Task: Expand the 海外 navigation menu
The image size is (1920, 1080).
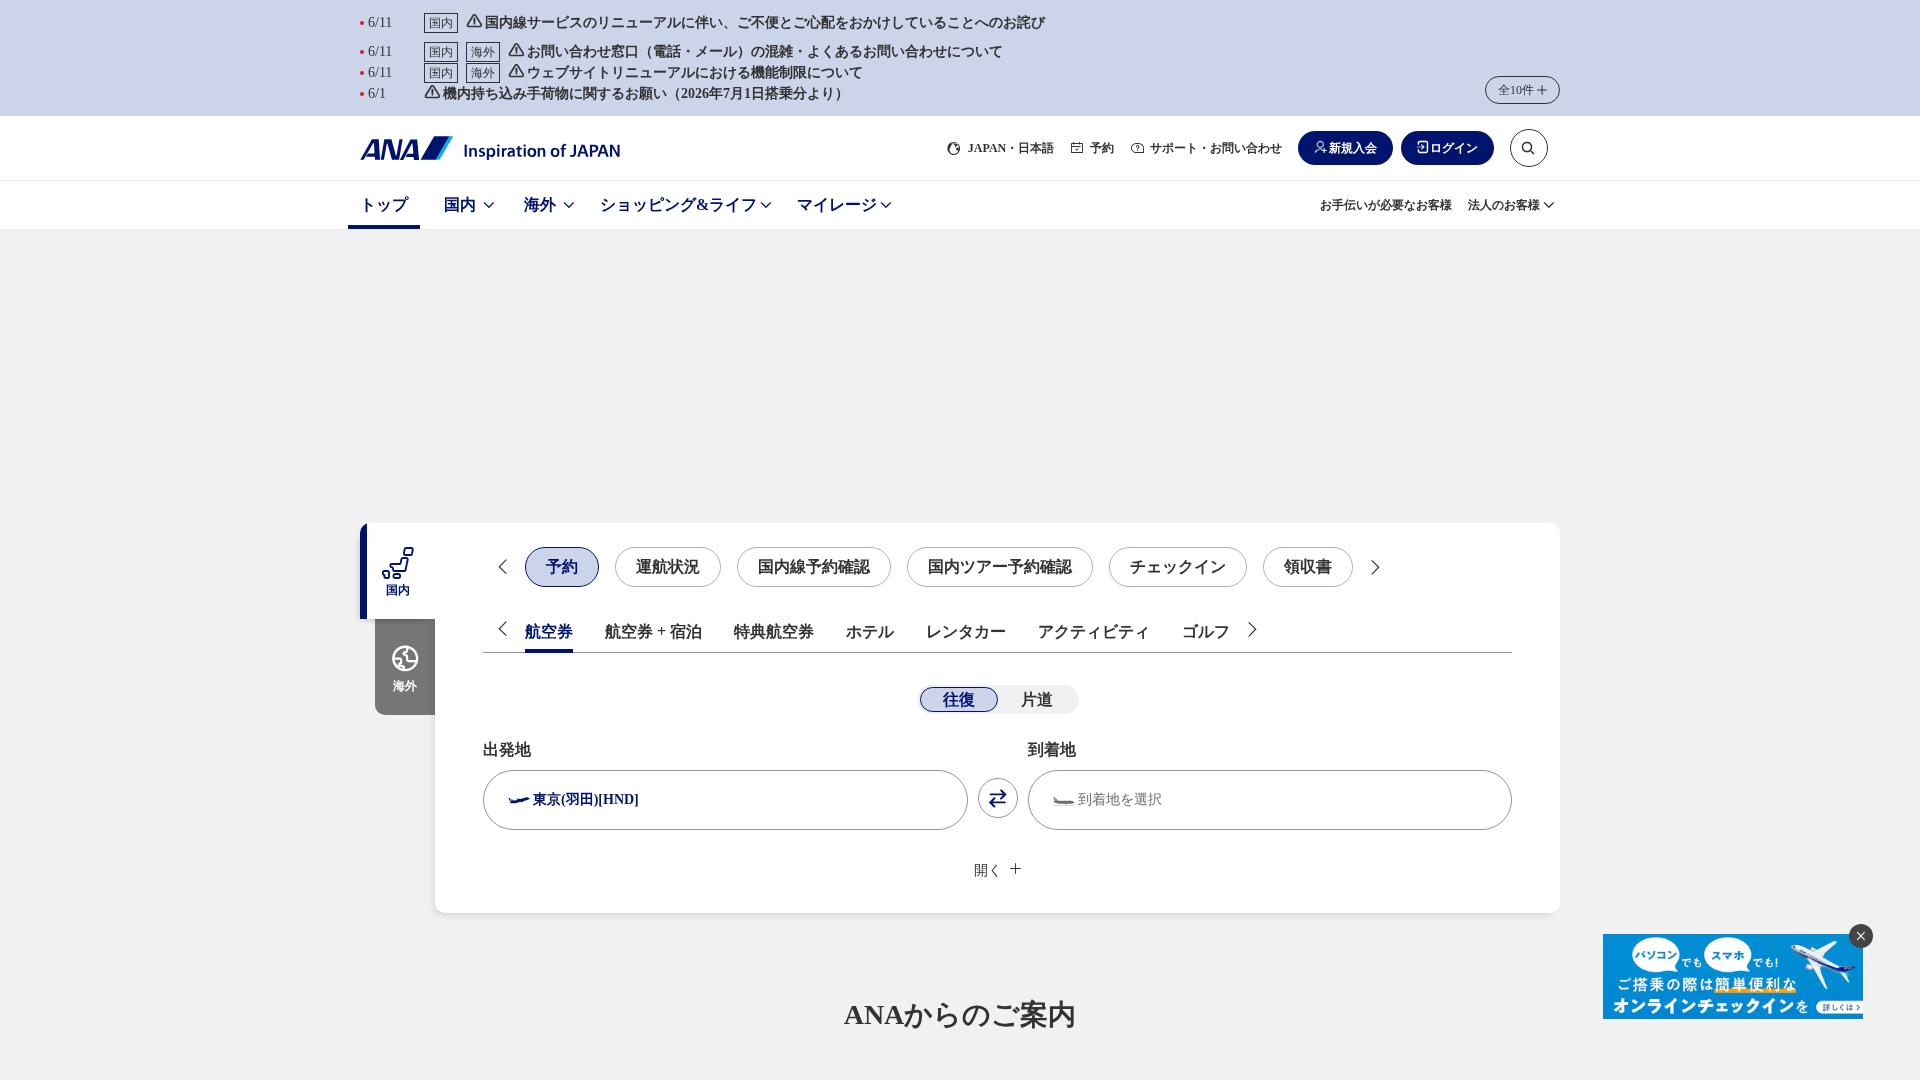Action: pos(549,205)
